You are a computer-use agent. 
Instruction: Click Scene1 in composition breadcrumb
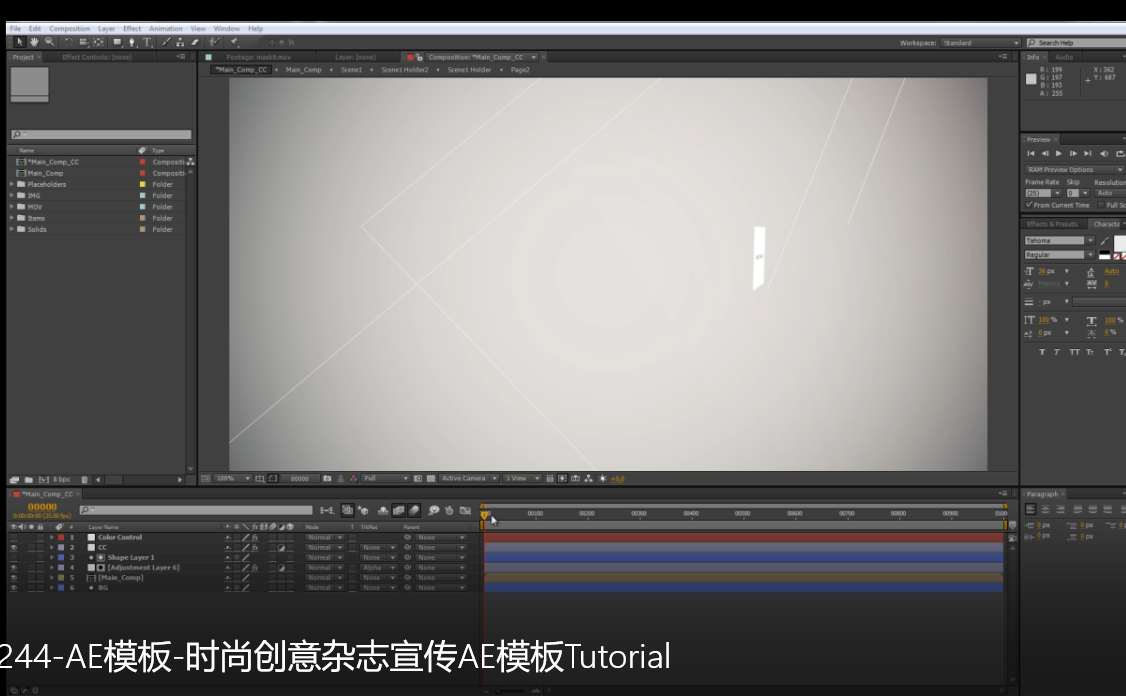tap(351, 70)
